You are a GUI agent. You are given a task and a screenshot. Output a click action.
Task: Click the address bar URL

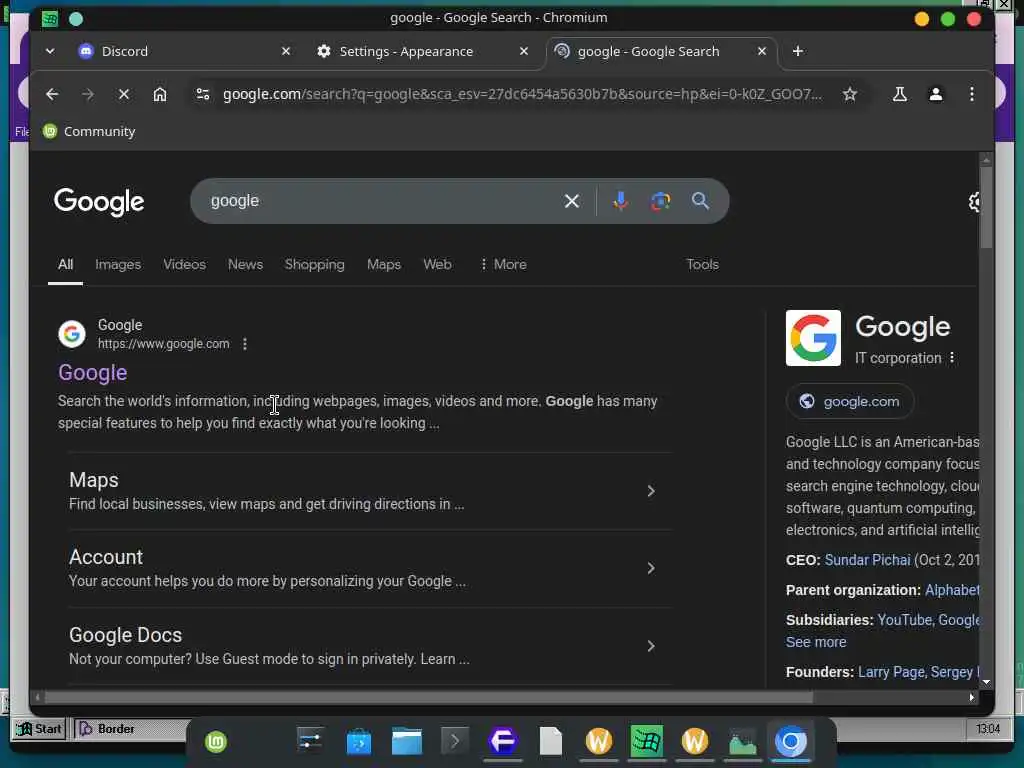(522, 94)
